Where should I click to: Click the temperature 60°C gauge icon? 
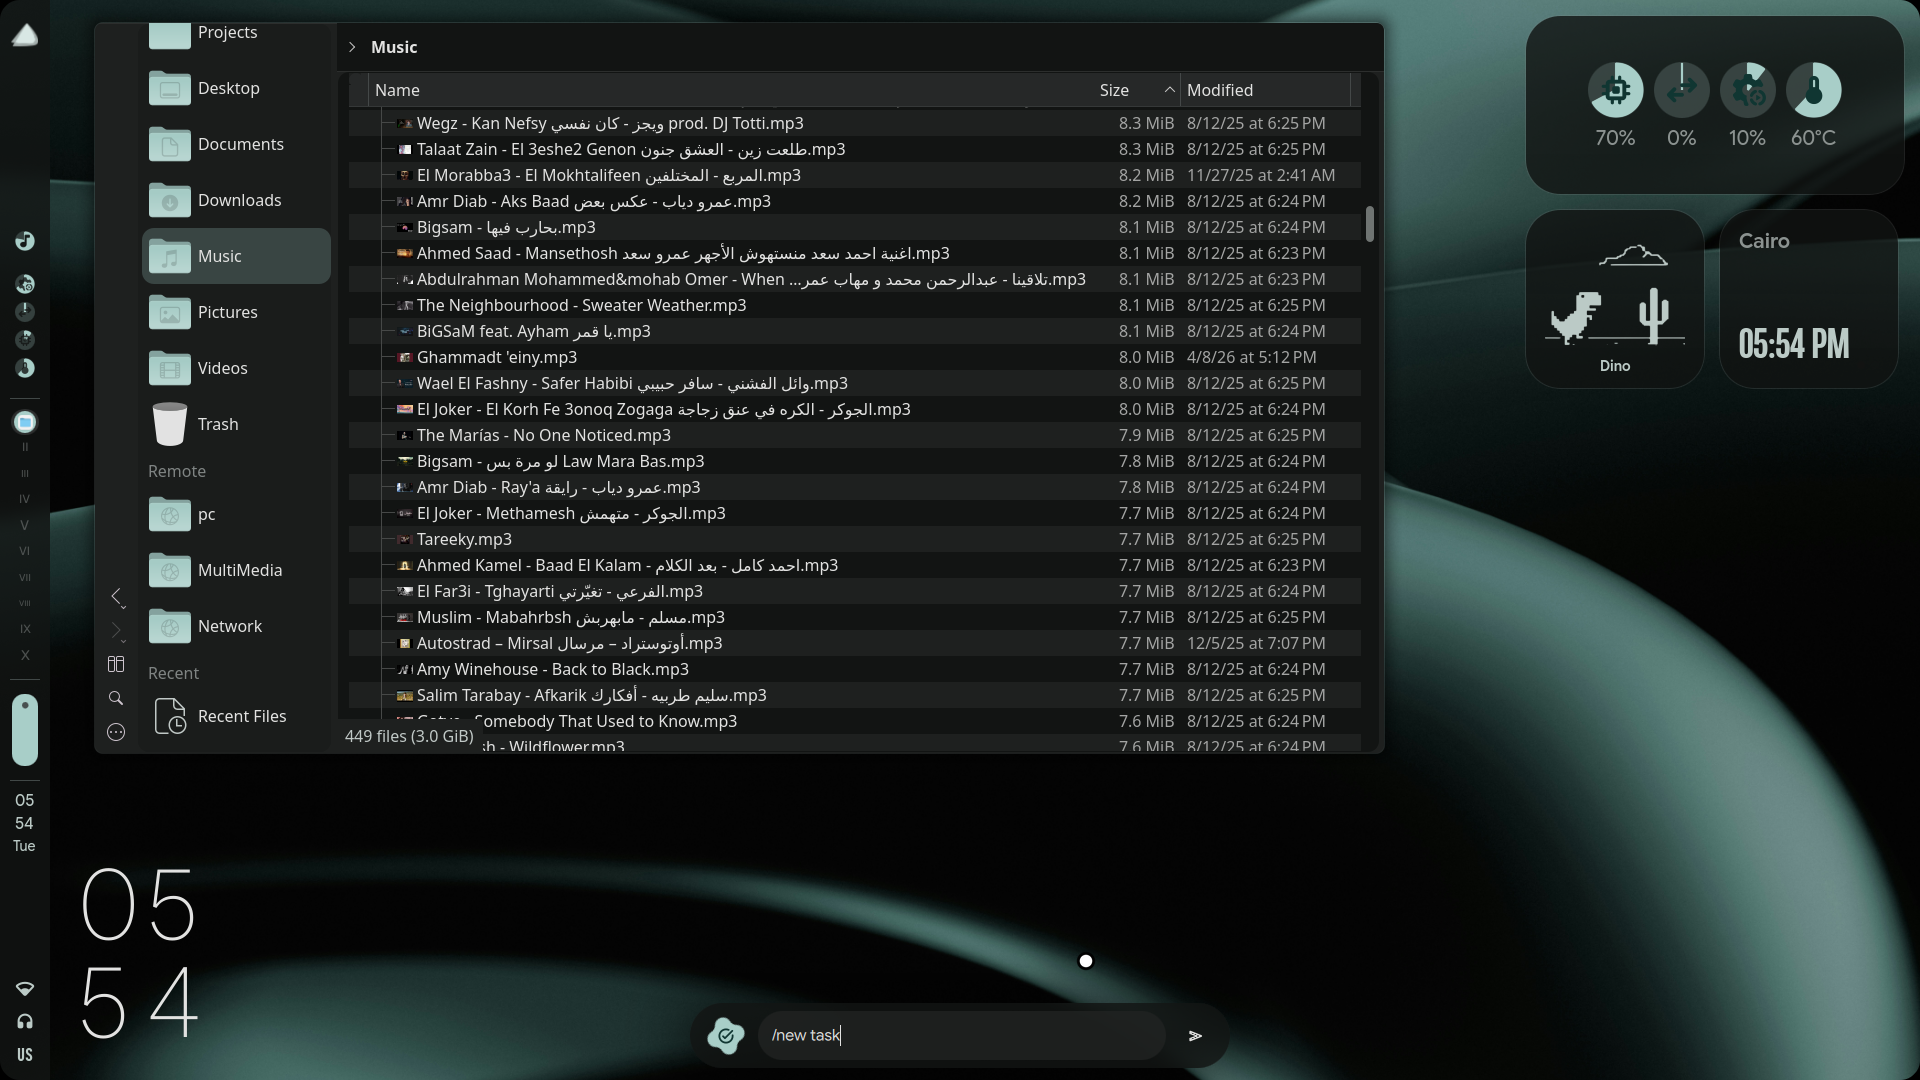click(1813, 91)
